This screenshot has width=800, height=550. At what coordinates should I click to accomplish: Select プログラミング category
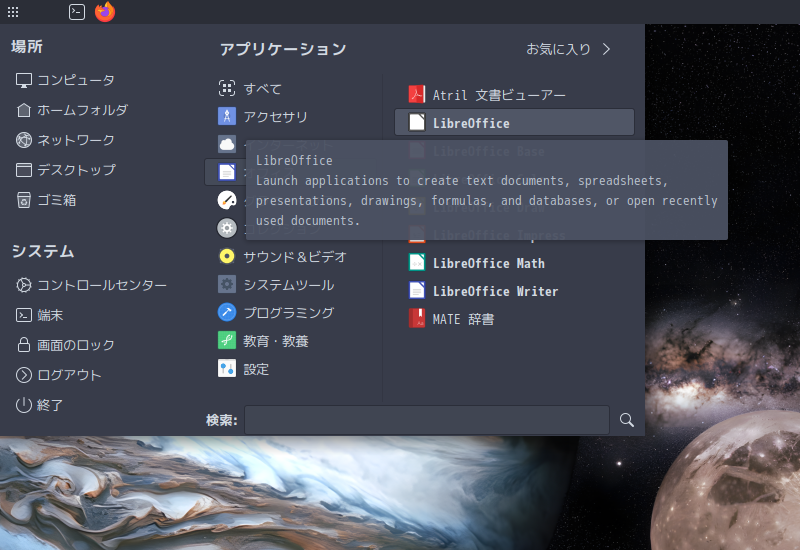tap(276, 312)
